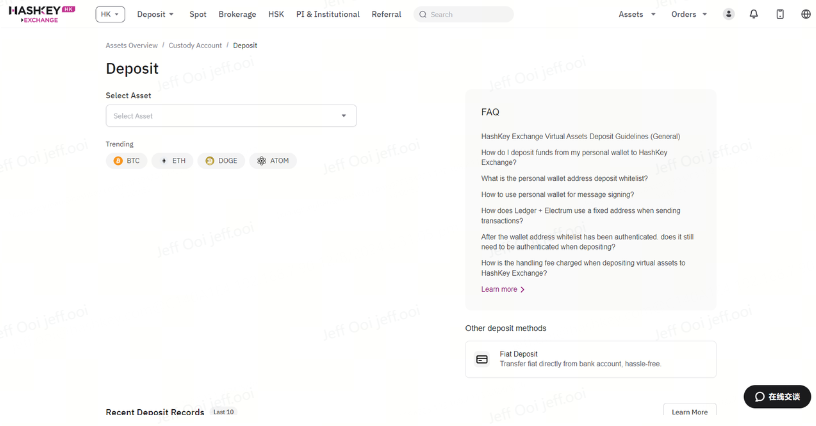Image resolution: width=816 pixels, height=426 pixels.
Task: Expand the Orders menu in header
Action: pyautogui.click(x=689, y=14)
